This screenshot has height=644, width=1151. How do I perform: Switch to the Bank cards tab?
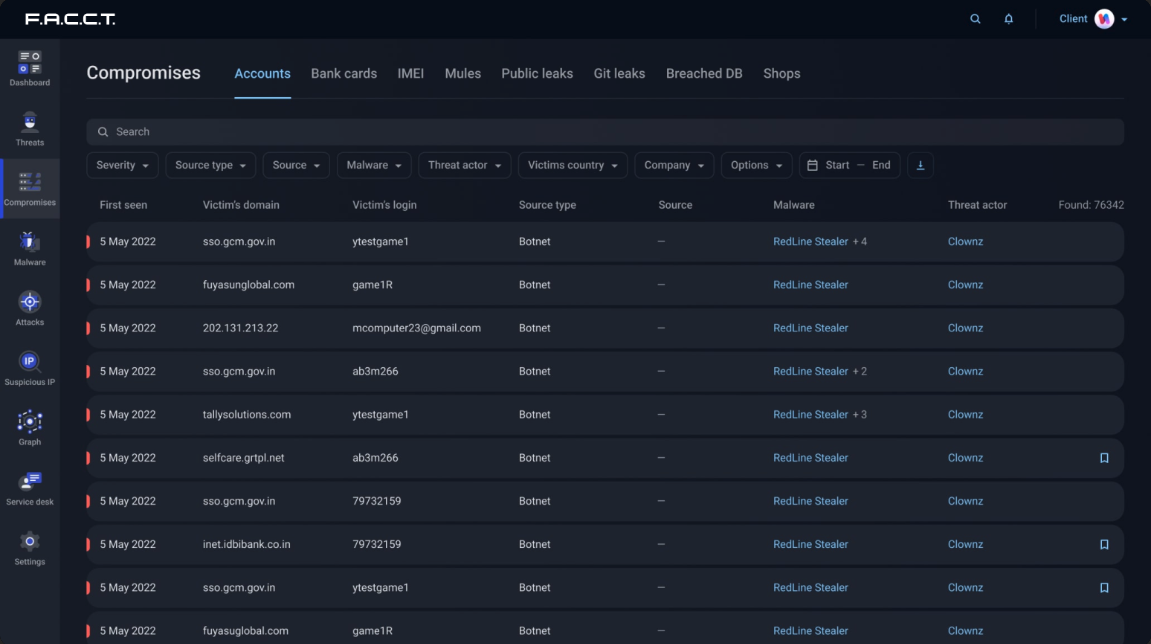[344, 74]
